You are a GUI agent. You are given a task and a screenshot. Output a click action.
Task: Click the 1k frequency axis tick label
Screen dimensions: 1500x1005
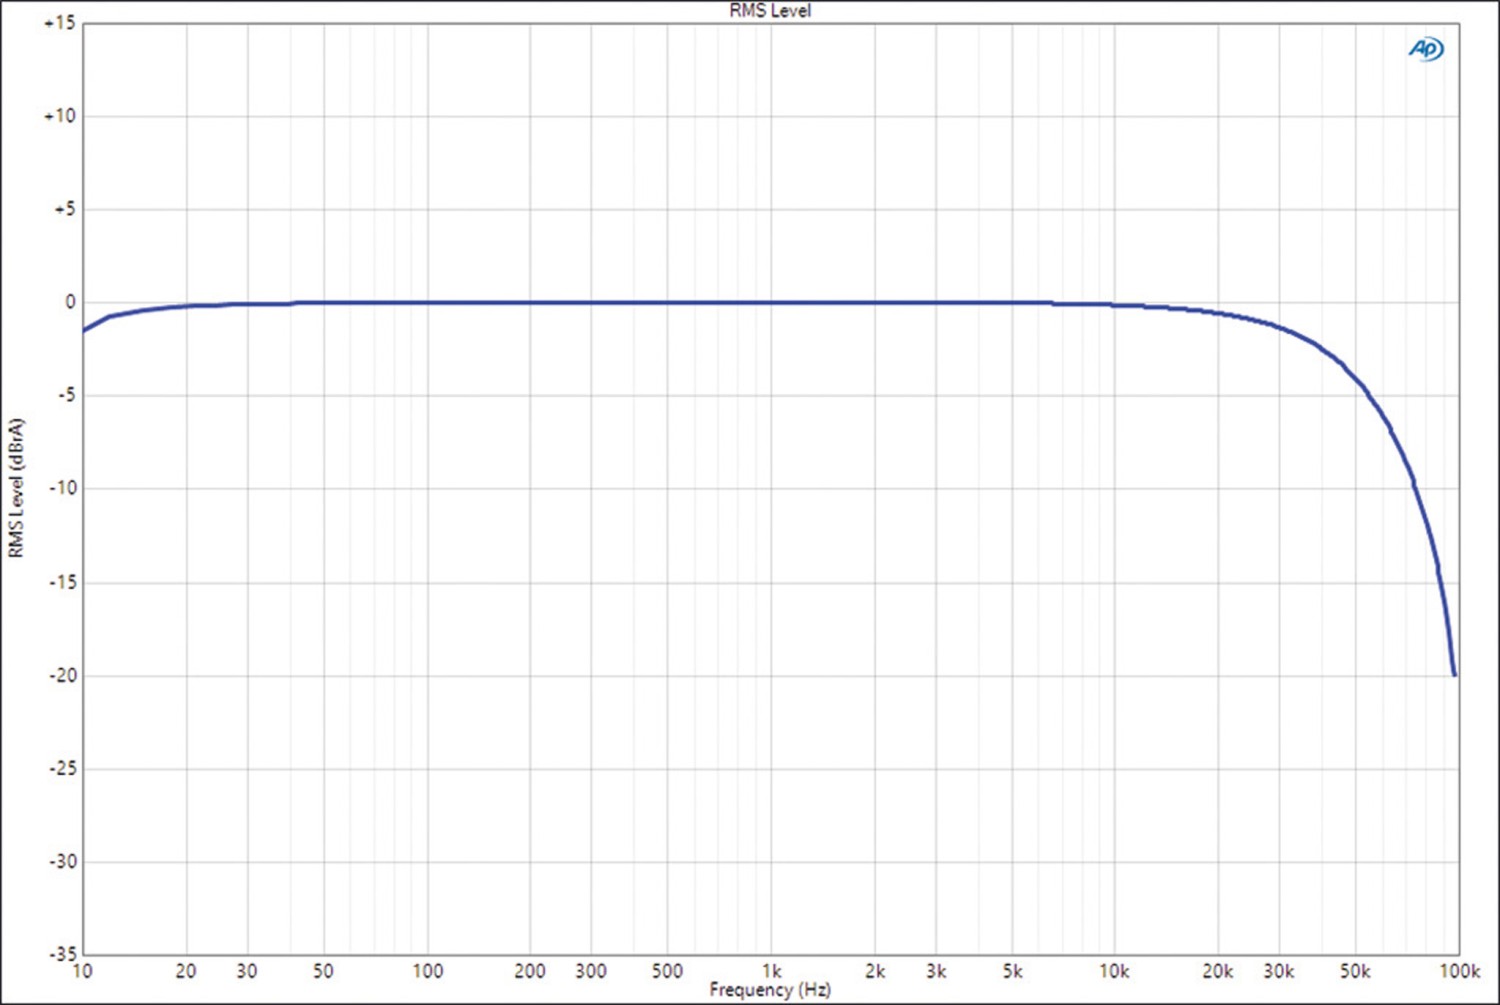click(771, 971)
